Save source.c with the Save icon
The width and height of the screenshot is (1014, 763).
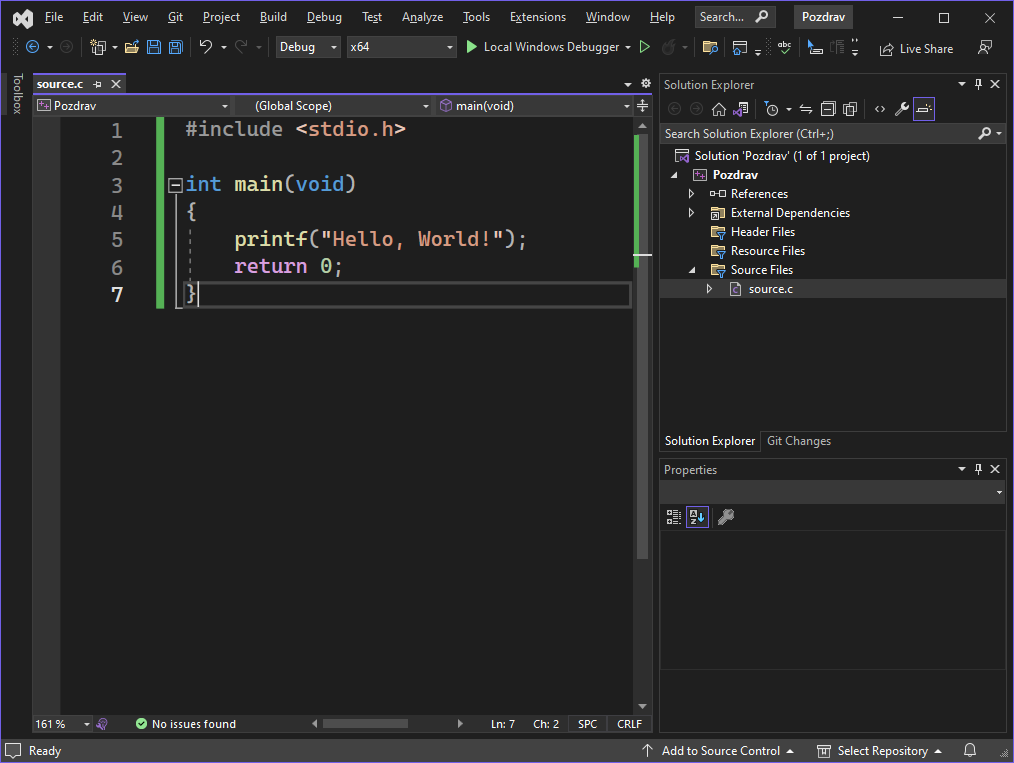[x=154, y=47]
